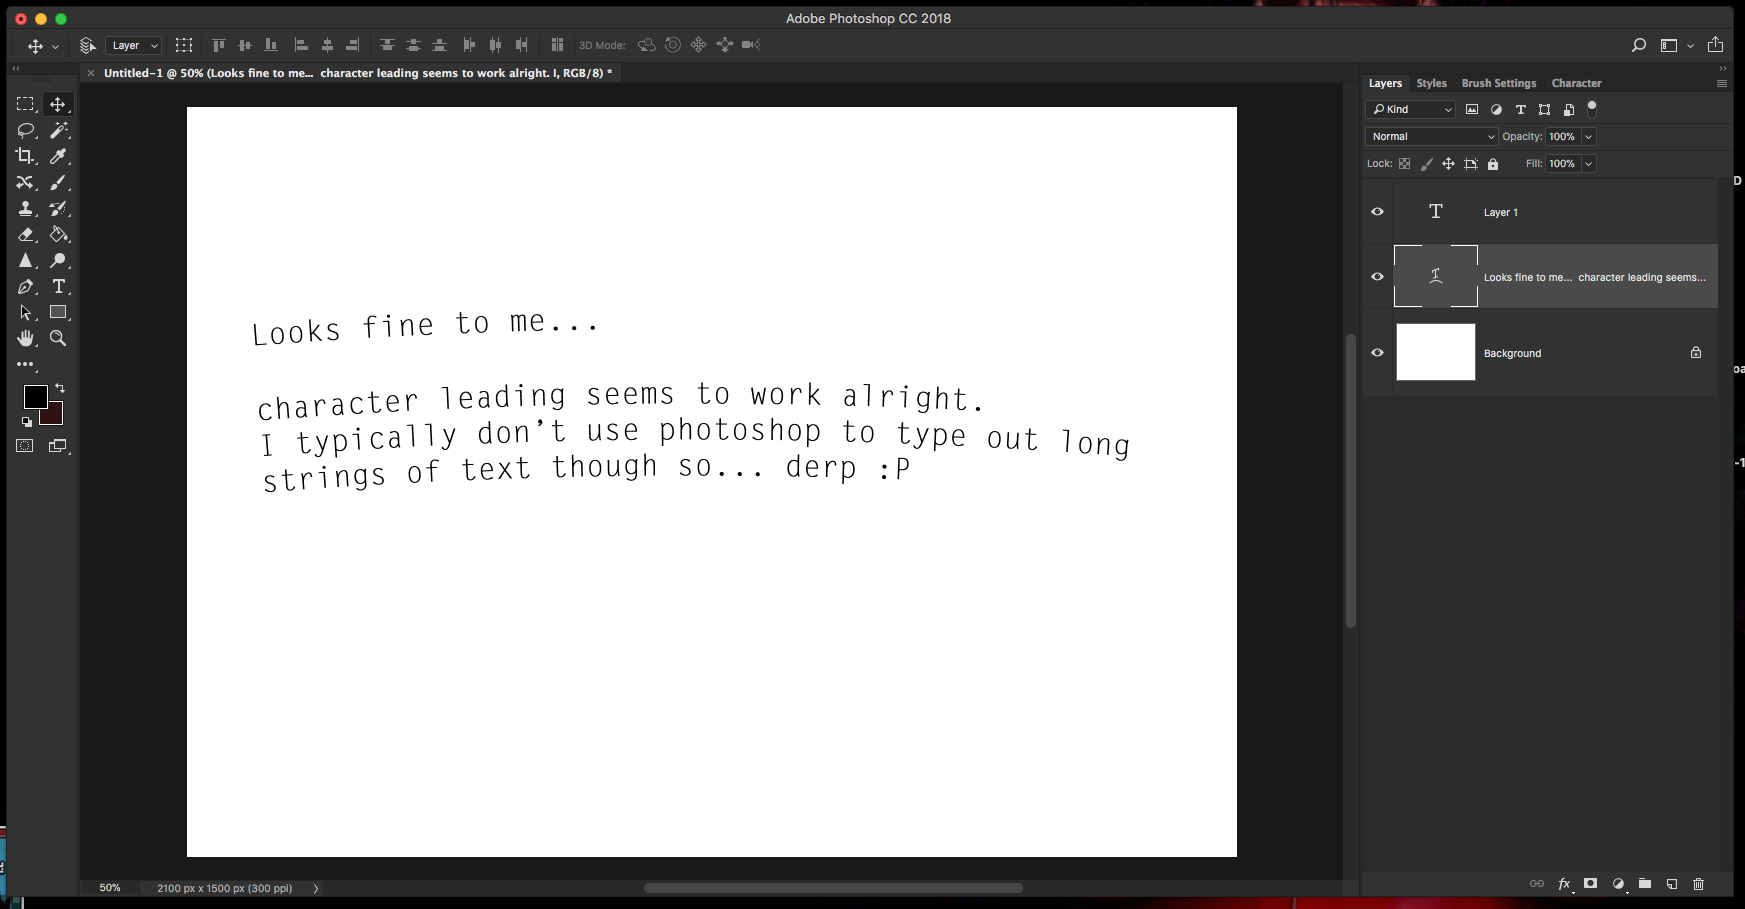Screen dimensions: 1745x909
Task: Click the foreground color swatch
Action: pyautogui.click(x=35, y=397)
